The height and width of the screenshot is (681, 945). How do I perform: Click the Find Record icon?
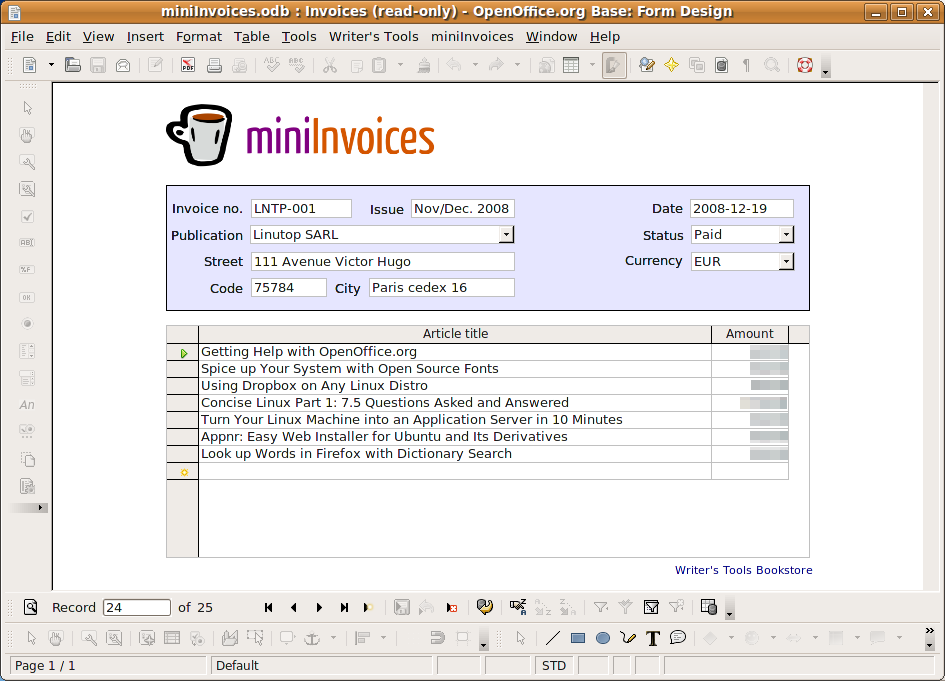pos(31,607)
